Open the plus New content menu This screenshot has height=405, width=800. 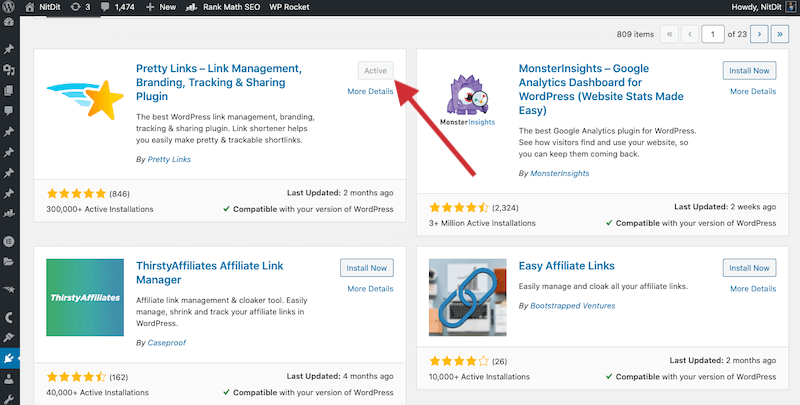pos(161,7)
